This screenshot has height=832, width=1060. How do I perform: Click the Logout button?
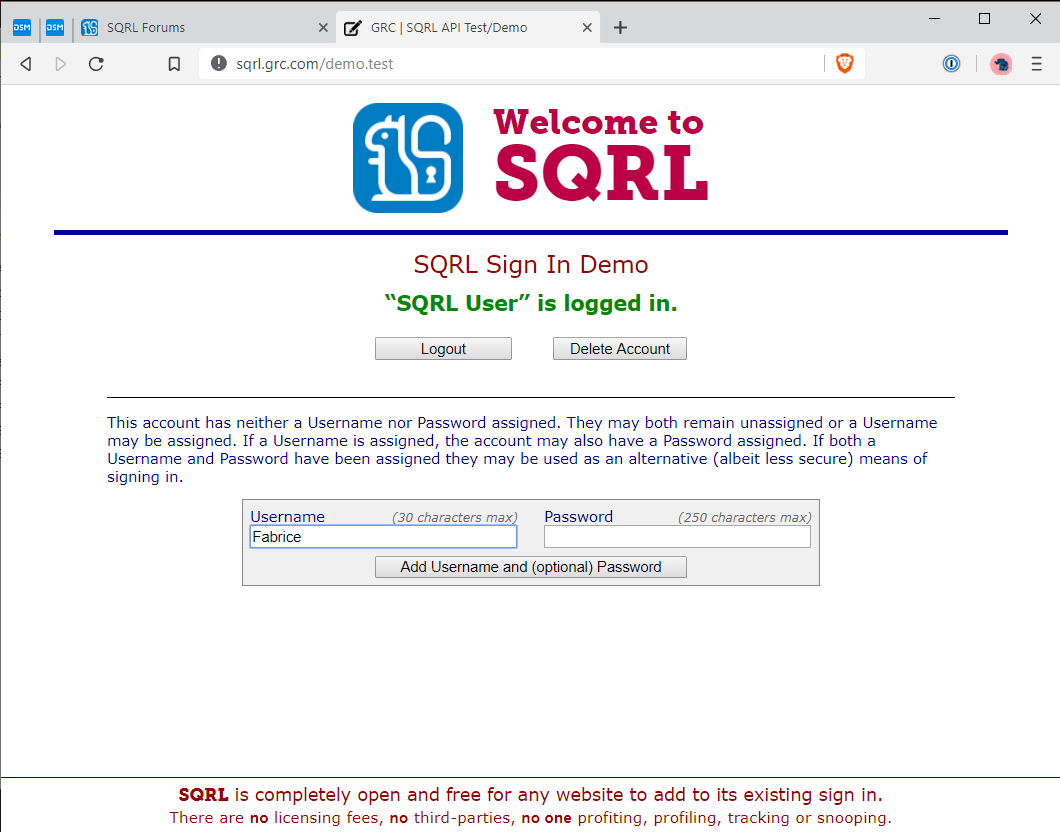[x=443, y=349]
